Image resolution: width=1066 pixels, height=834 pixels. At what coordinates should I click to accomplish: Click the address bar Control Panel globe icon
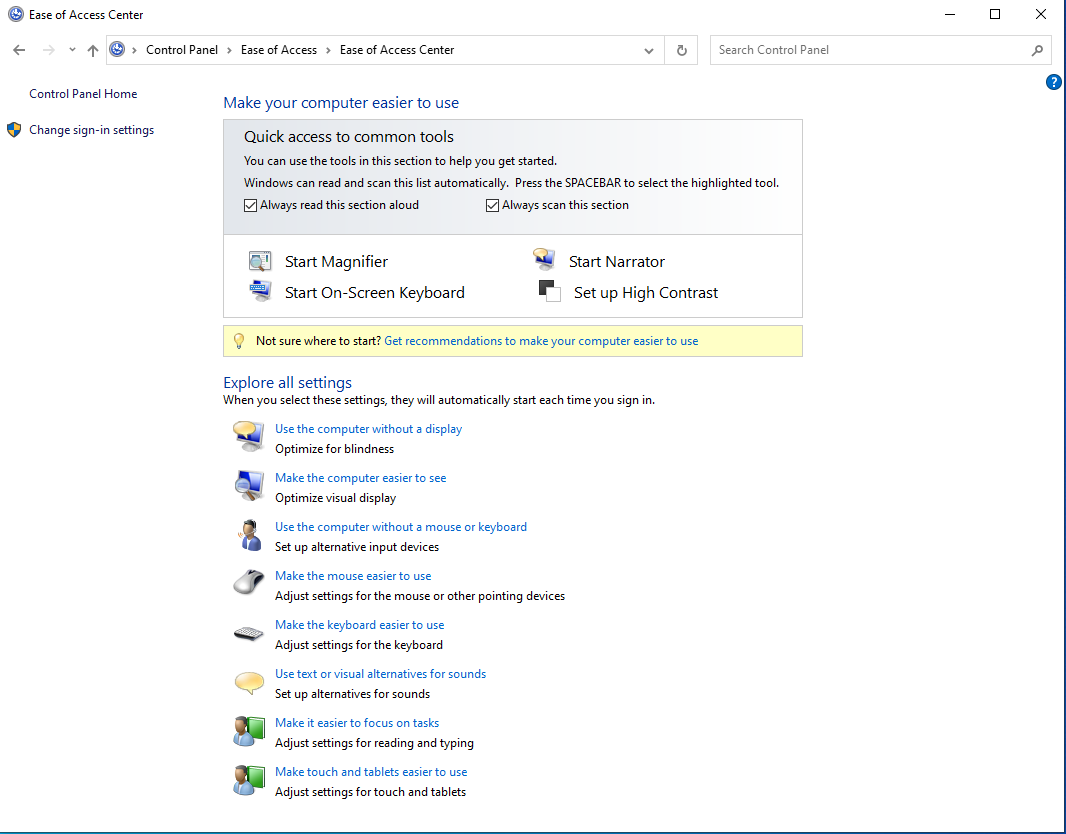[x=118, y=50]
